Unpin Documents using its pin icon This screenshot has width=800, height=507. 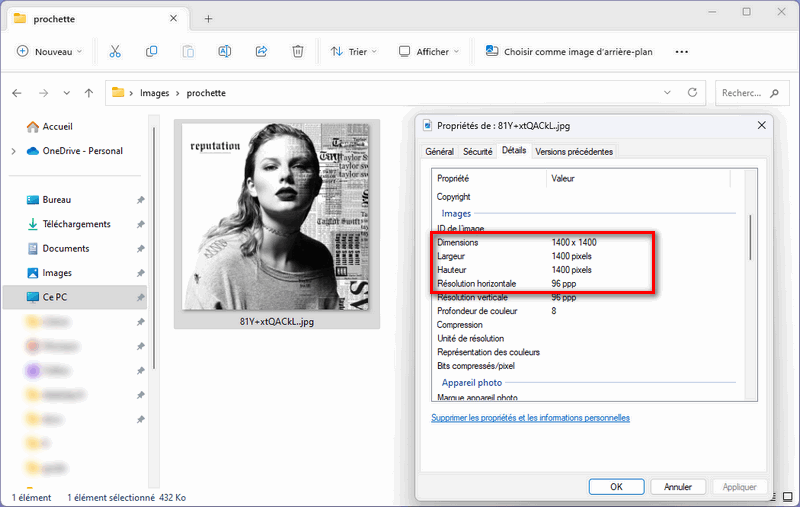(140, 249)
